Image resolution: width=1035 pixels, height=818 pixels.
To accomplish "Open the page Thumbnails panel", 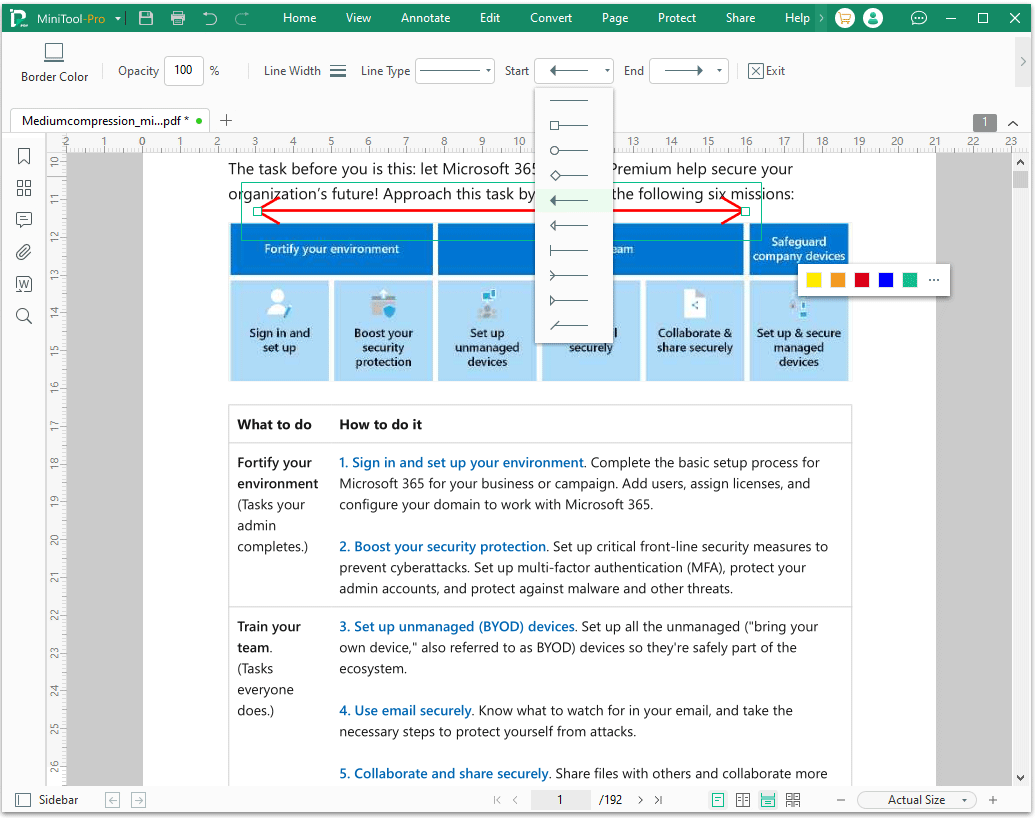I will [x=24, y=188].
